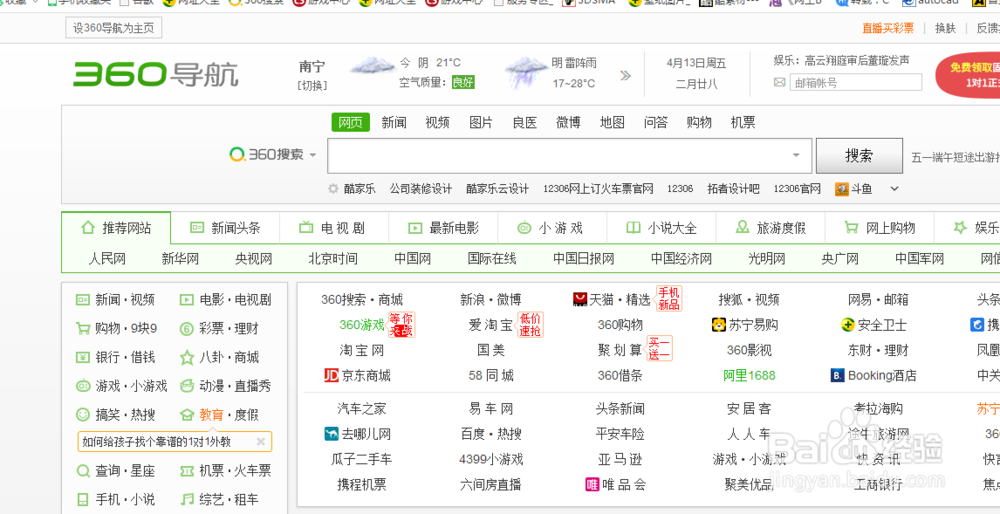Click the cart icon beside 购物·9块9
Screen dimensions: 1000x514
(83, 329)
